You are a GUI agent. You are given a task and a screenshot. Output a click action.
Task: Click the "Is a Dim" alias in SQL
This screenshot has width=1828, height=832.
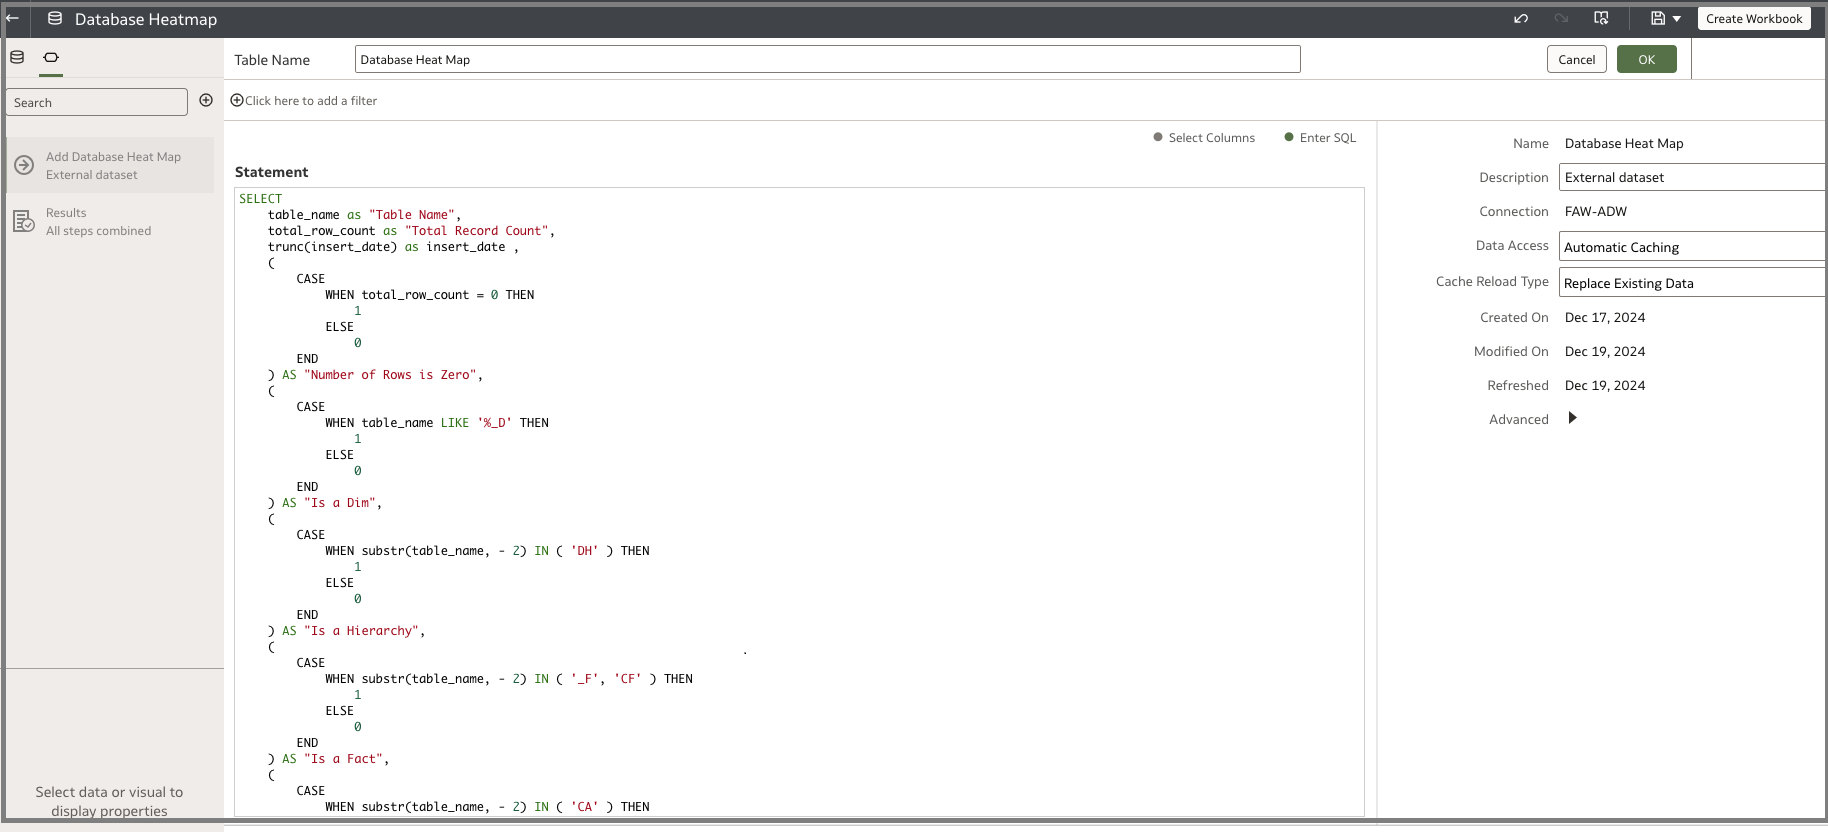[x=339, y=502]
